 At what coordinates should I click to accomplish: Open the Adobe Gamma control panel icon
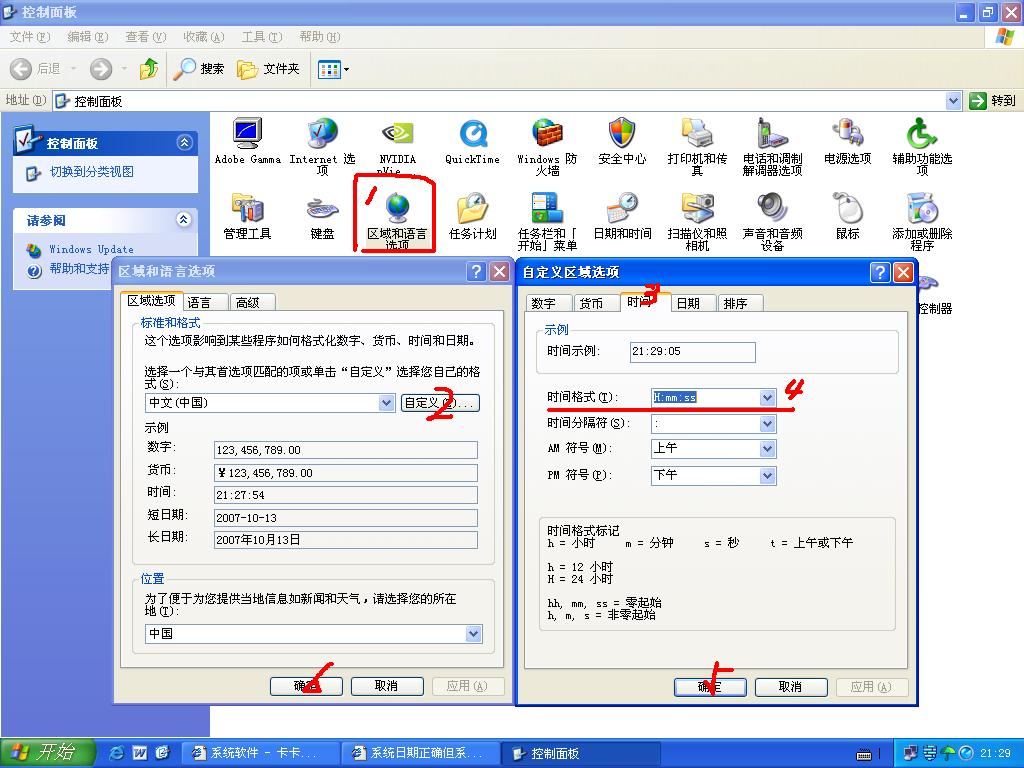click(247, 133)
